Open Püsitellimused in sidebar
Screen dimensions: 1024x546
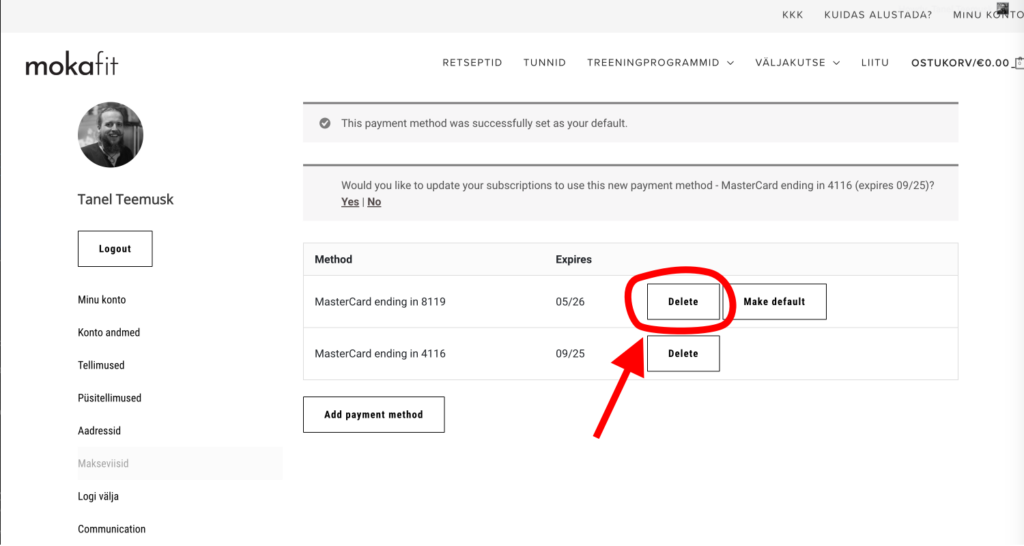[110, 398]
